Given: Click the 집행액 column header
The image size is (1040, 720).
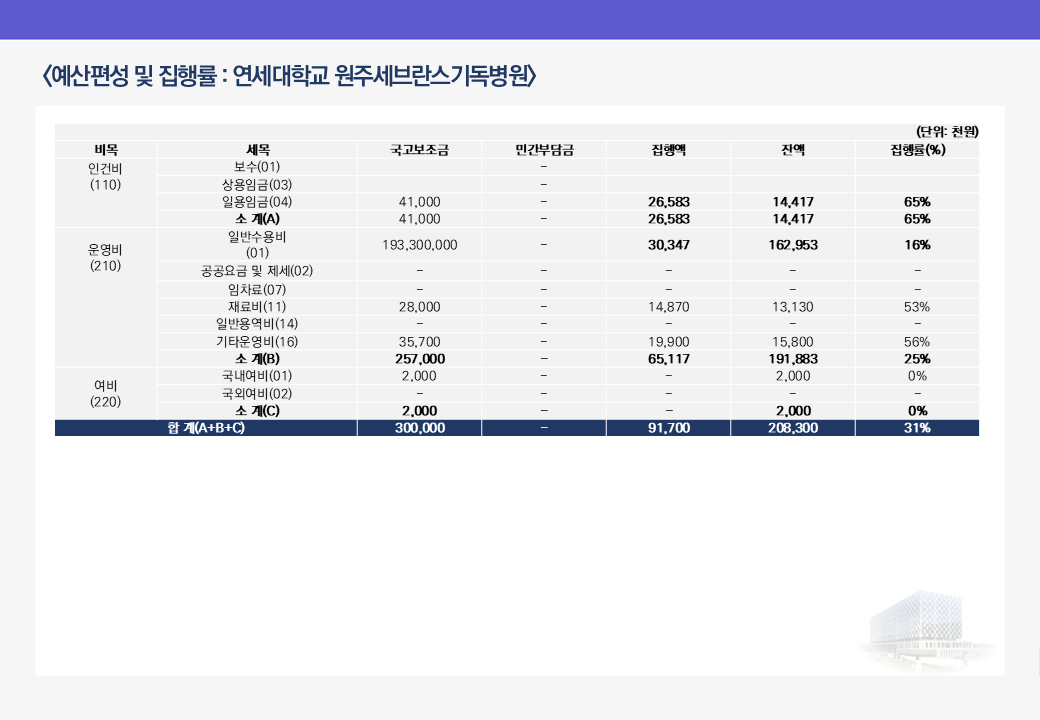Looking at the screenshot, I should click(x=668, y=150).
